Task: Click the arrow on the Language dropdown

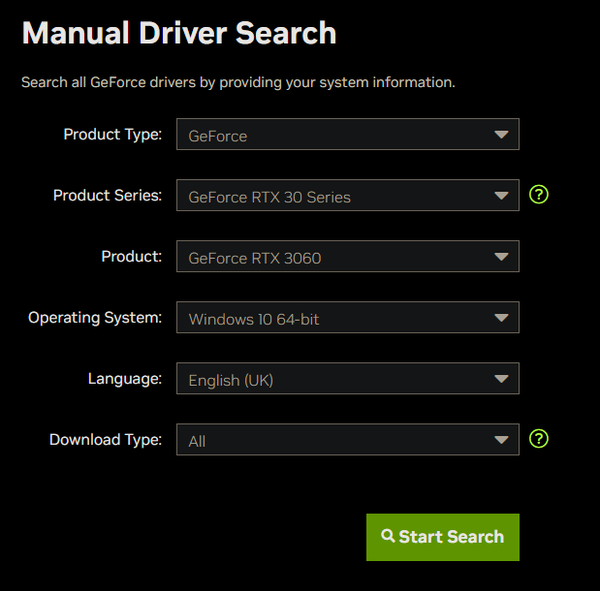Action: point(501,379)
